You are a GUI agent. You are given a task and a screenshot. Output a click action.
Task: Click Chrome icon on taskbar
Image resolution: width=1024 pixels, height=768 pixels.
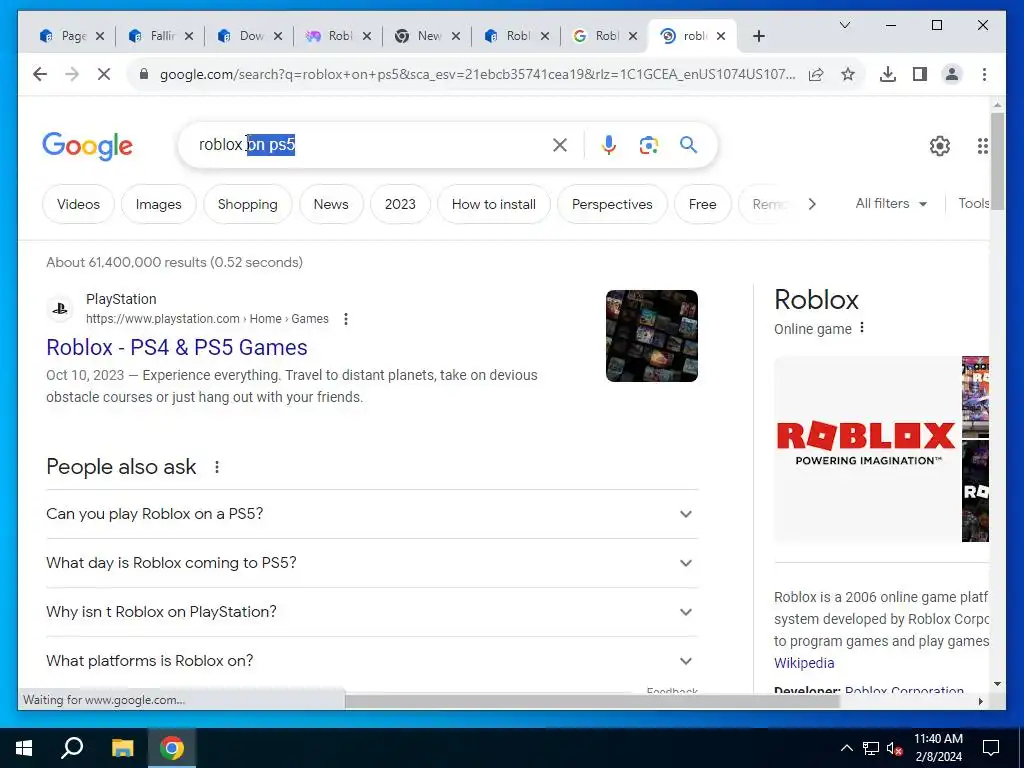[x=172, y=748]
